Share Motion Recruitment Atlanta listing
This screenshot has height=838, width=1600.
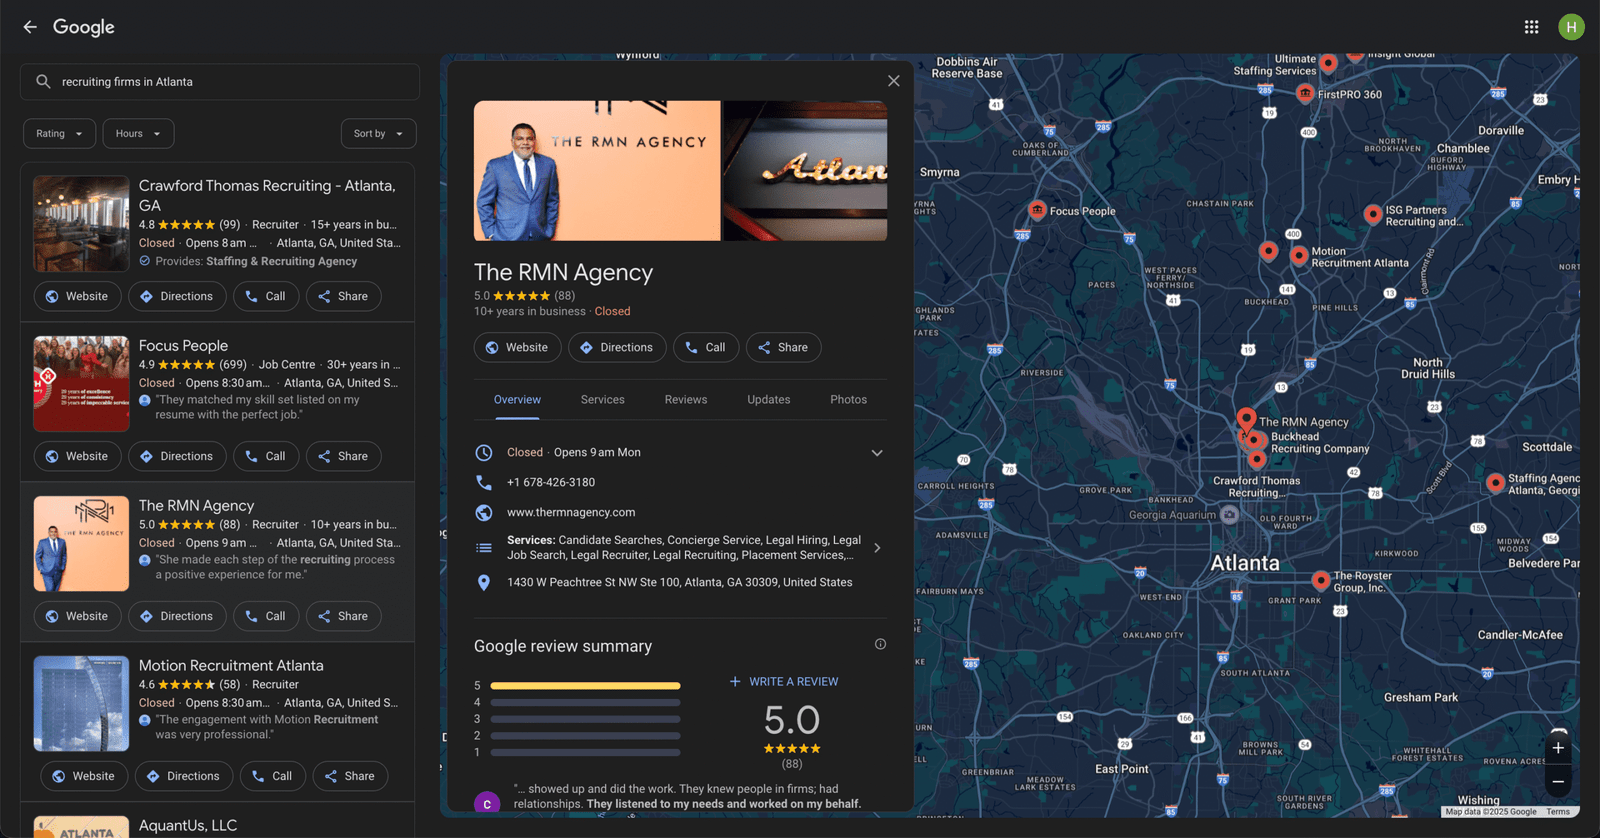[350, 777]
